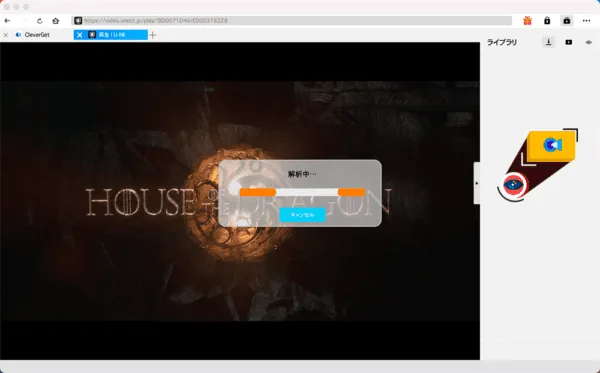600x373 pixels.
Task: Click the 解析中 dialog title
Action: click(302, 174)
